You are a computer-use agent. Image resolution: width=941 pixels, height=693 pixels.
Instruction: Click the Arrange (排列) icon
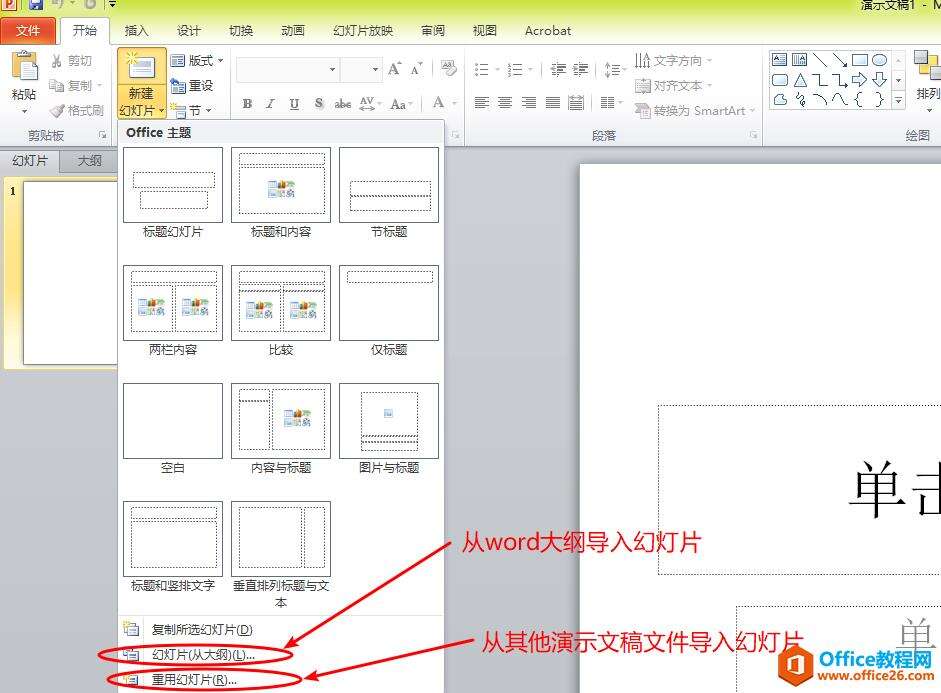(927, 67)
